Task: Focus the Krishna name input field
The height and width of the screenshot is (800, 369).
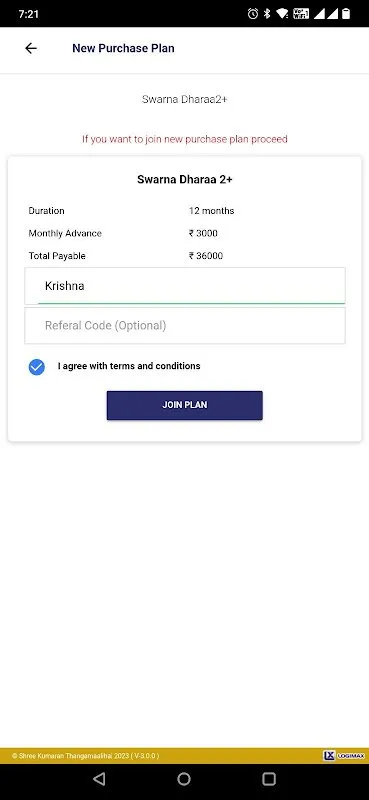Action: click(185, 286)
